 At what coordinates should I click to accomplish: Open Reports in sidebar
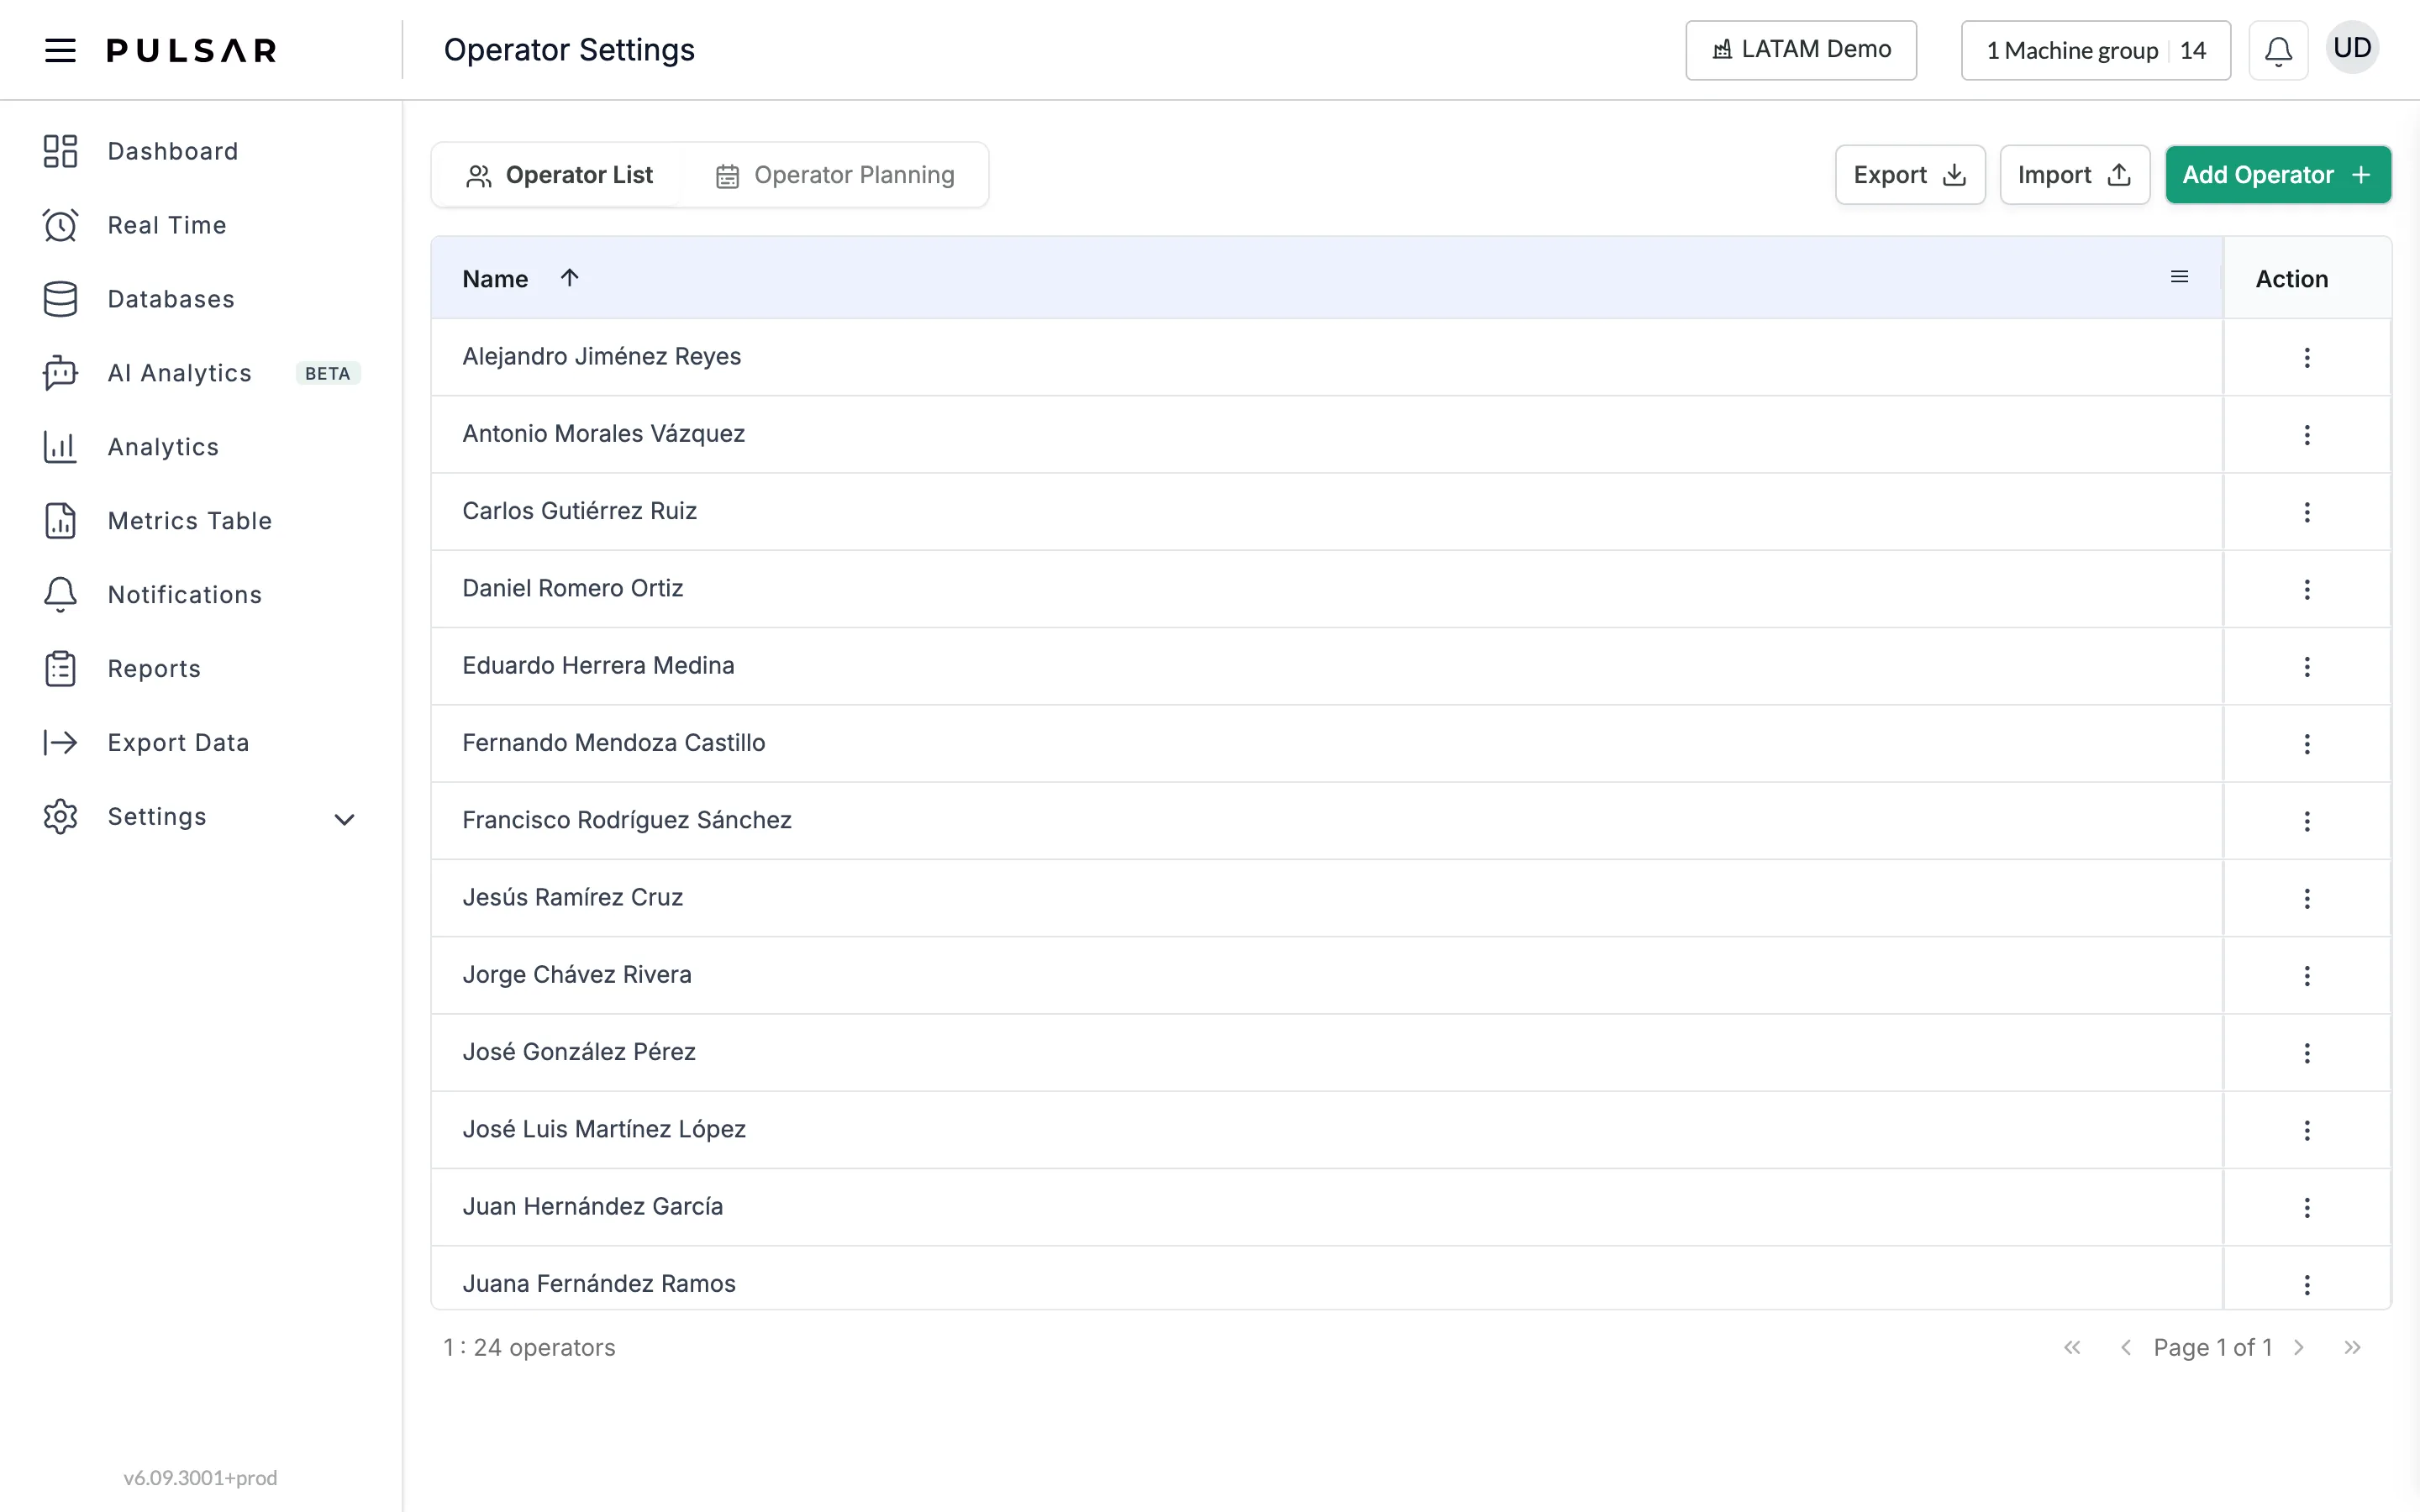pyautogui.click(x=122, y=669)
